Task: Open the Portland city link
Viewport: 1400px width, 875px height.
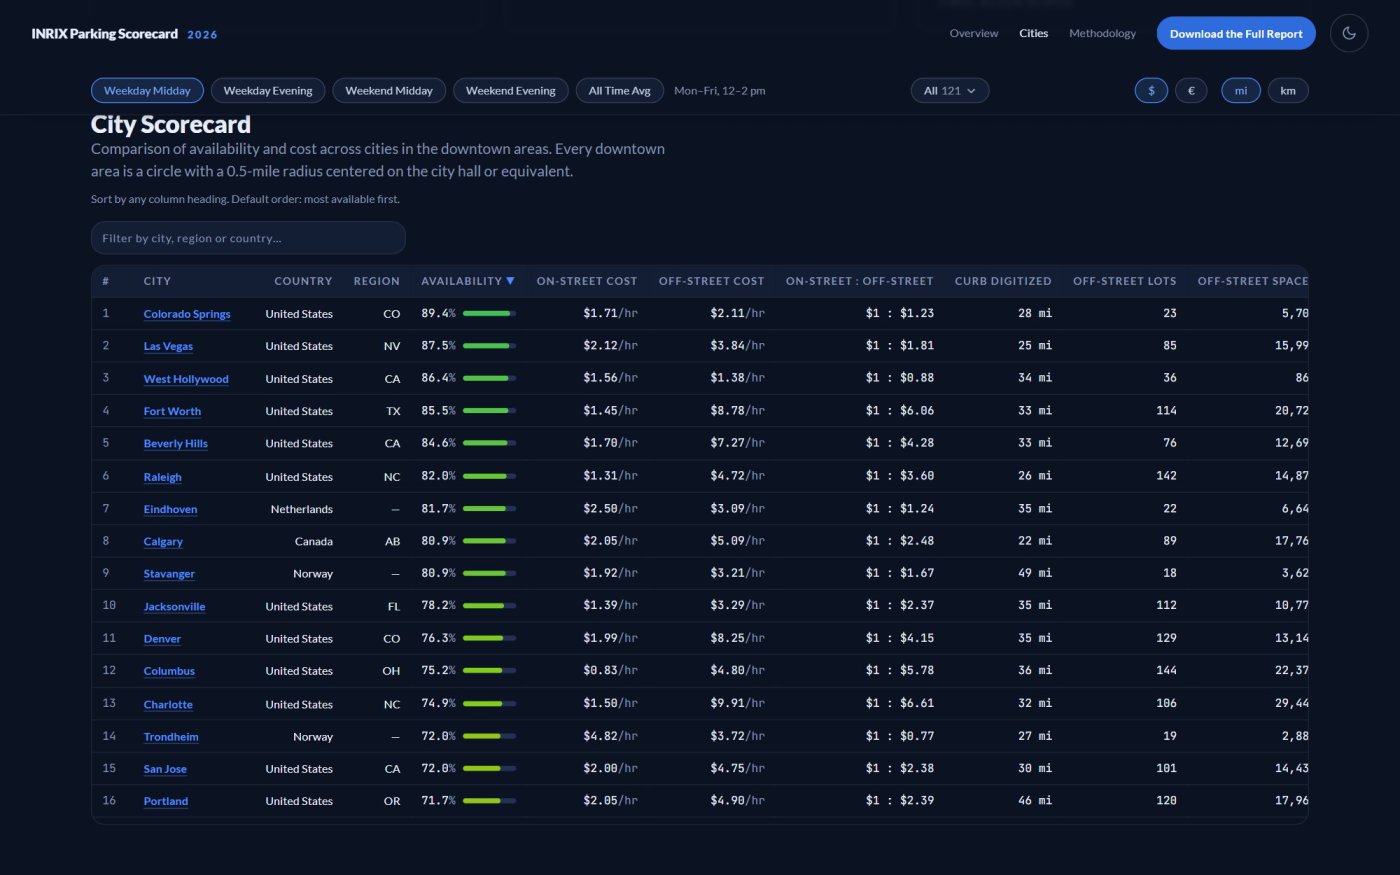Action: click(166, 801)
